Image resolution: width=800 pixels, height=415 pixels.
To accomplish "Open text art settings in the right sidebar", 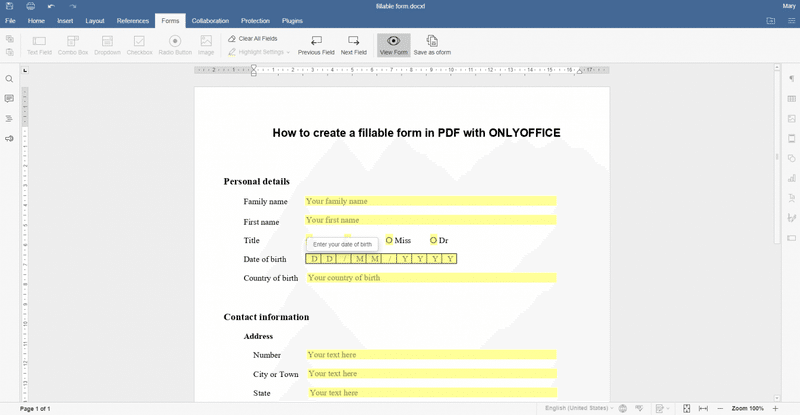I will click(791, 198).
